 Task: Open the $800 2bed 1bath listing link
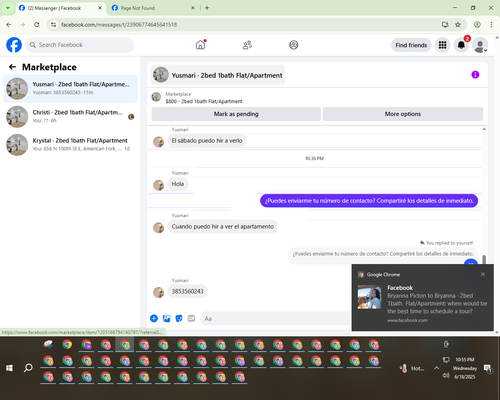pos(204,101)
